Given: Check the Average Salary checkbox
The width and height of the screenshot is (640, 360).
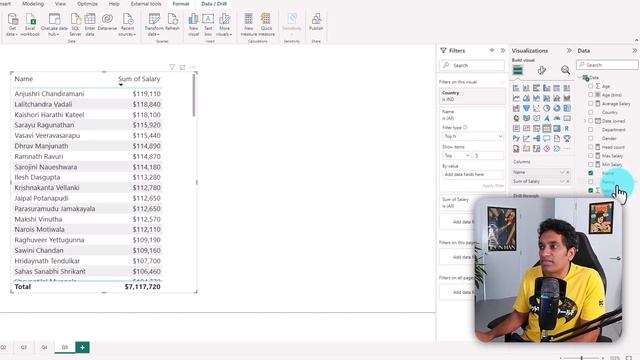Looking at the screenshot, I should [591, 104].
